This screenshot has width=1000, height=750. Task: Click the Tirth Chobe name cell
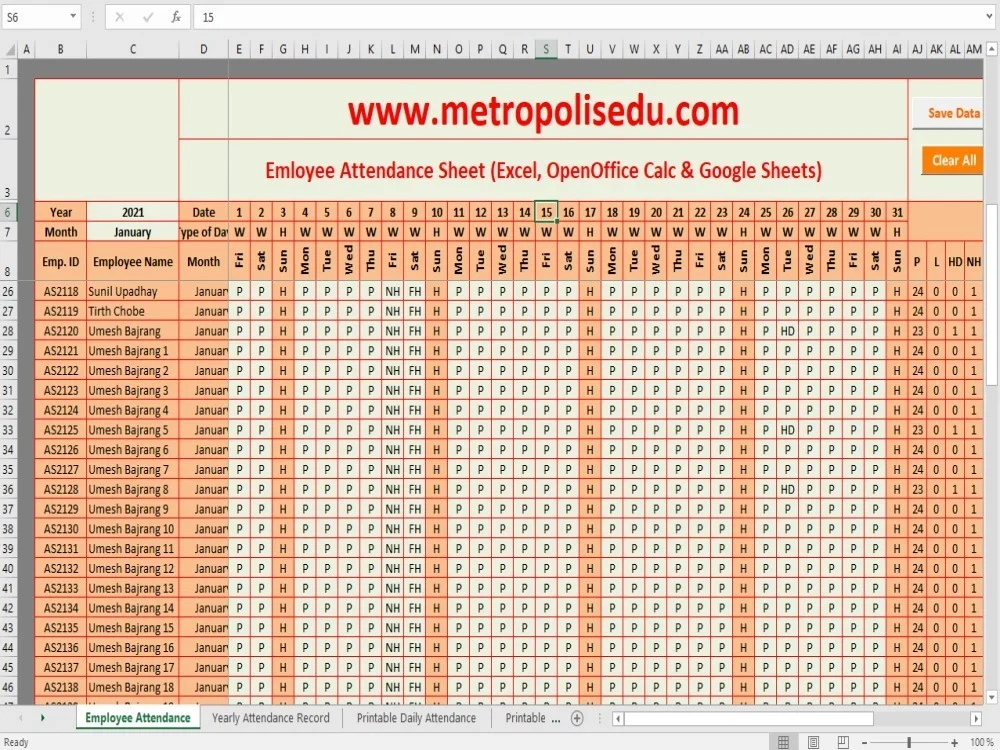point(133,311)
